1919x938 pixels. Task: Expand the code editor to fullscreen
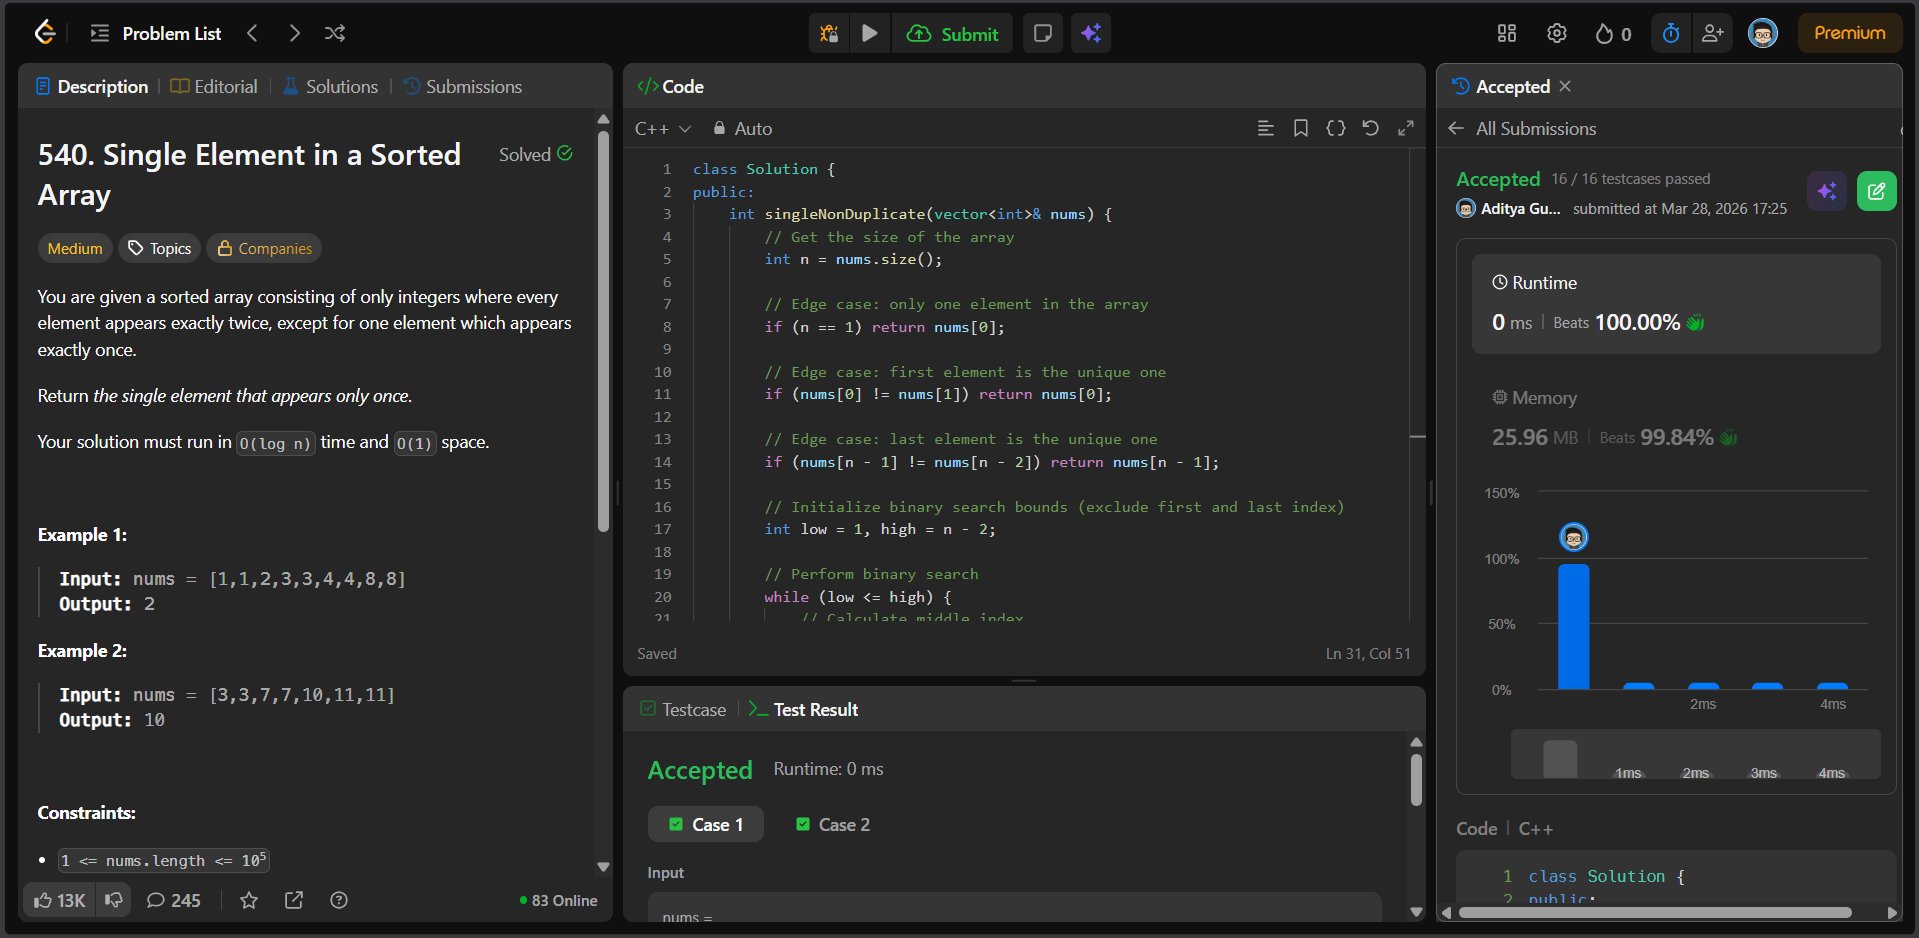point(1405,128)
